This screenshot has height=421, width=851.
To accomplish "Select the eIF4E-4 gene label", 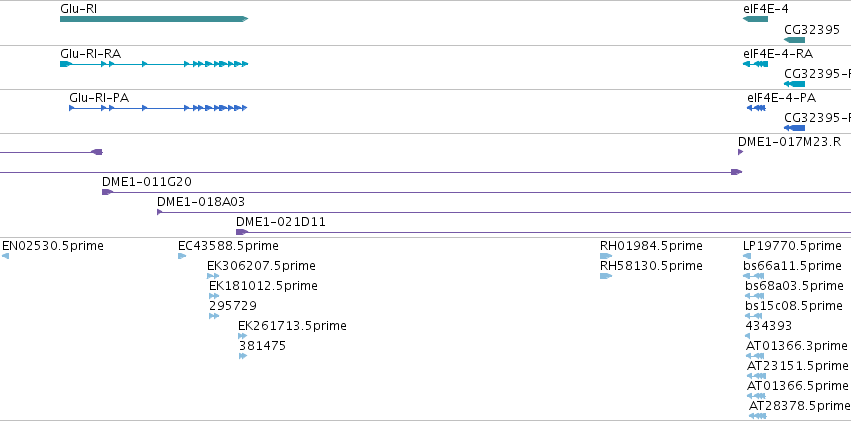I will pos(765,9).
